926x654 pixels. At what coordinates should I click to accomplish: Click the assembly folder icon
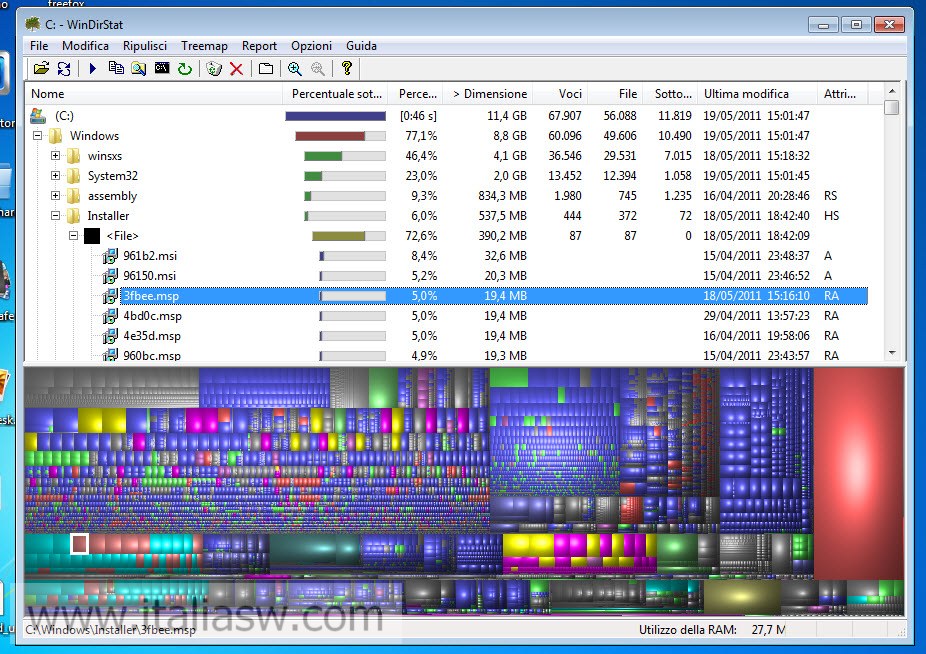click(x=74, y=196)
